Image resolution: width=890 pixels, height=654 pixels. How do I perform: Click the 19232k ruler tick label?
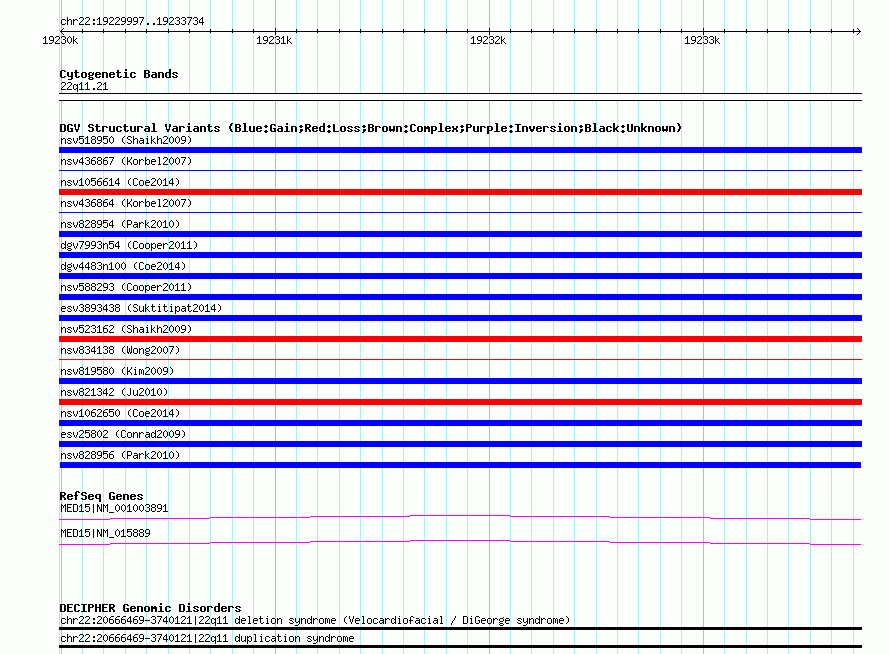click(488, 40)
